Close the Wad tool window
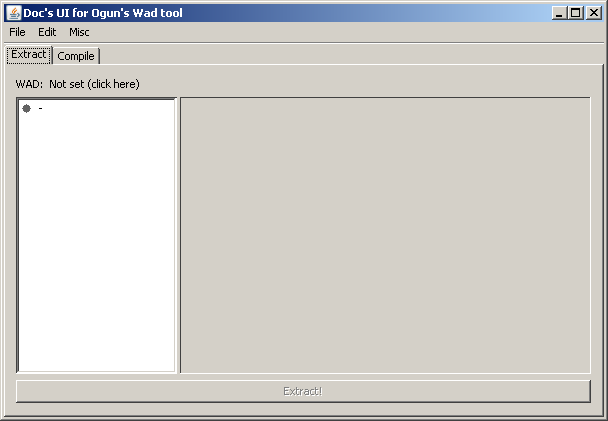The image size is (608, 421). 593,13
